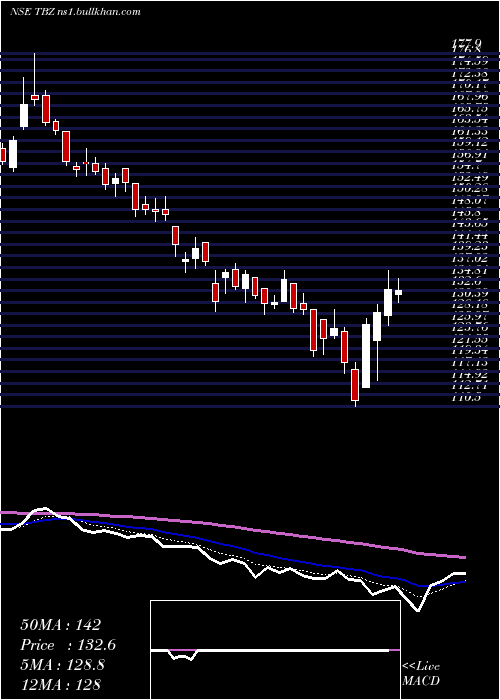This screenshot has width=500, height=700.
Task: Click the 121.55 price axis label
Action: pyautogui.click(x=470, y=340)
